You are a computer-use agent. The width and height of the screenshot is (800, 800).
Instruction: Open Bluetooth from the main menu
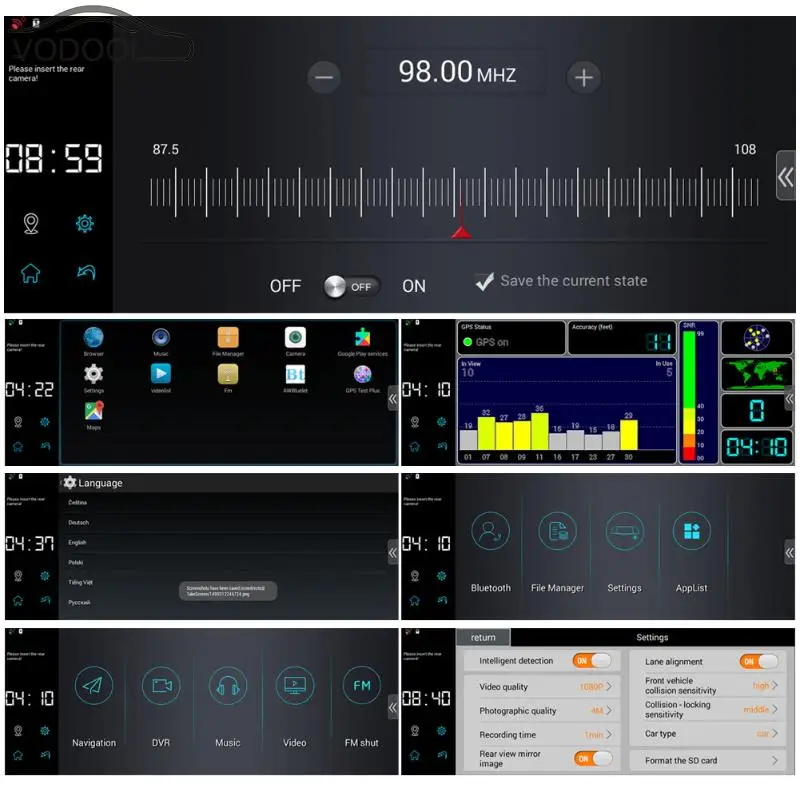pos(490,553)
